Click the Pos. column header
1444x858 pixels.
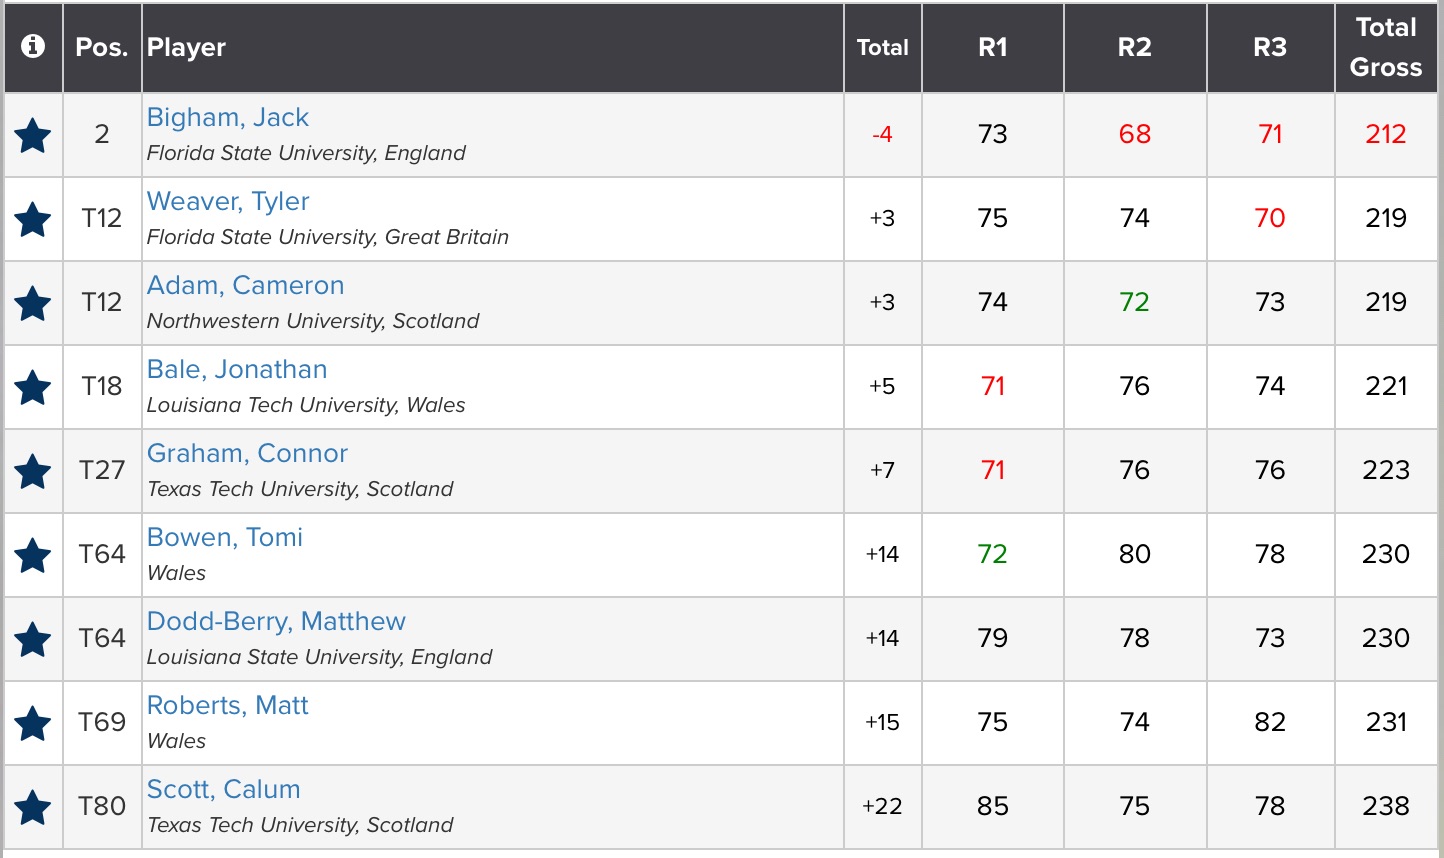(x=102, y=48)
